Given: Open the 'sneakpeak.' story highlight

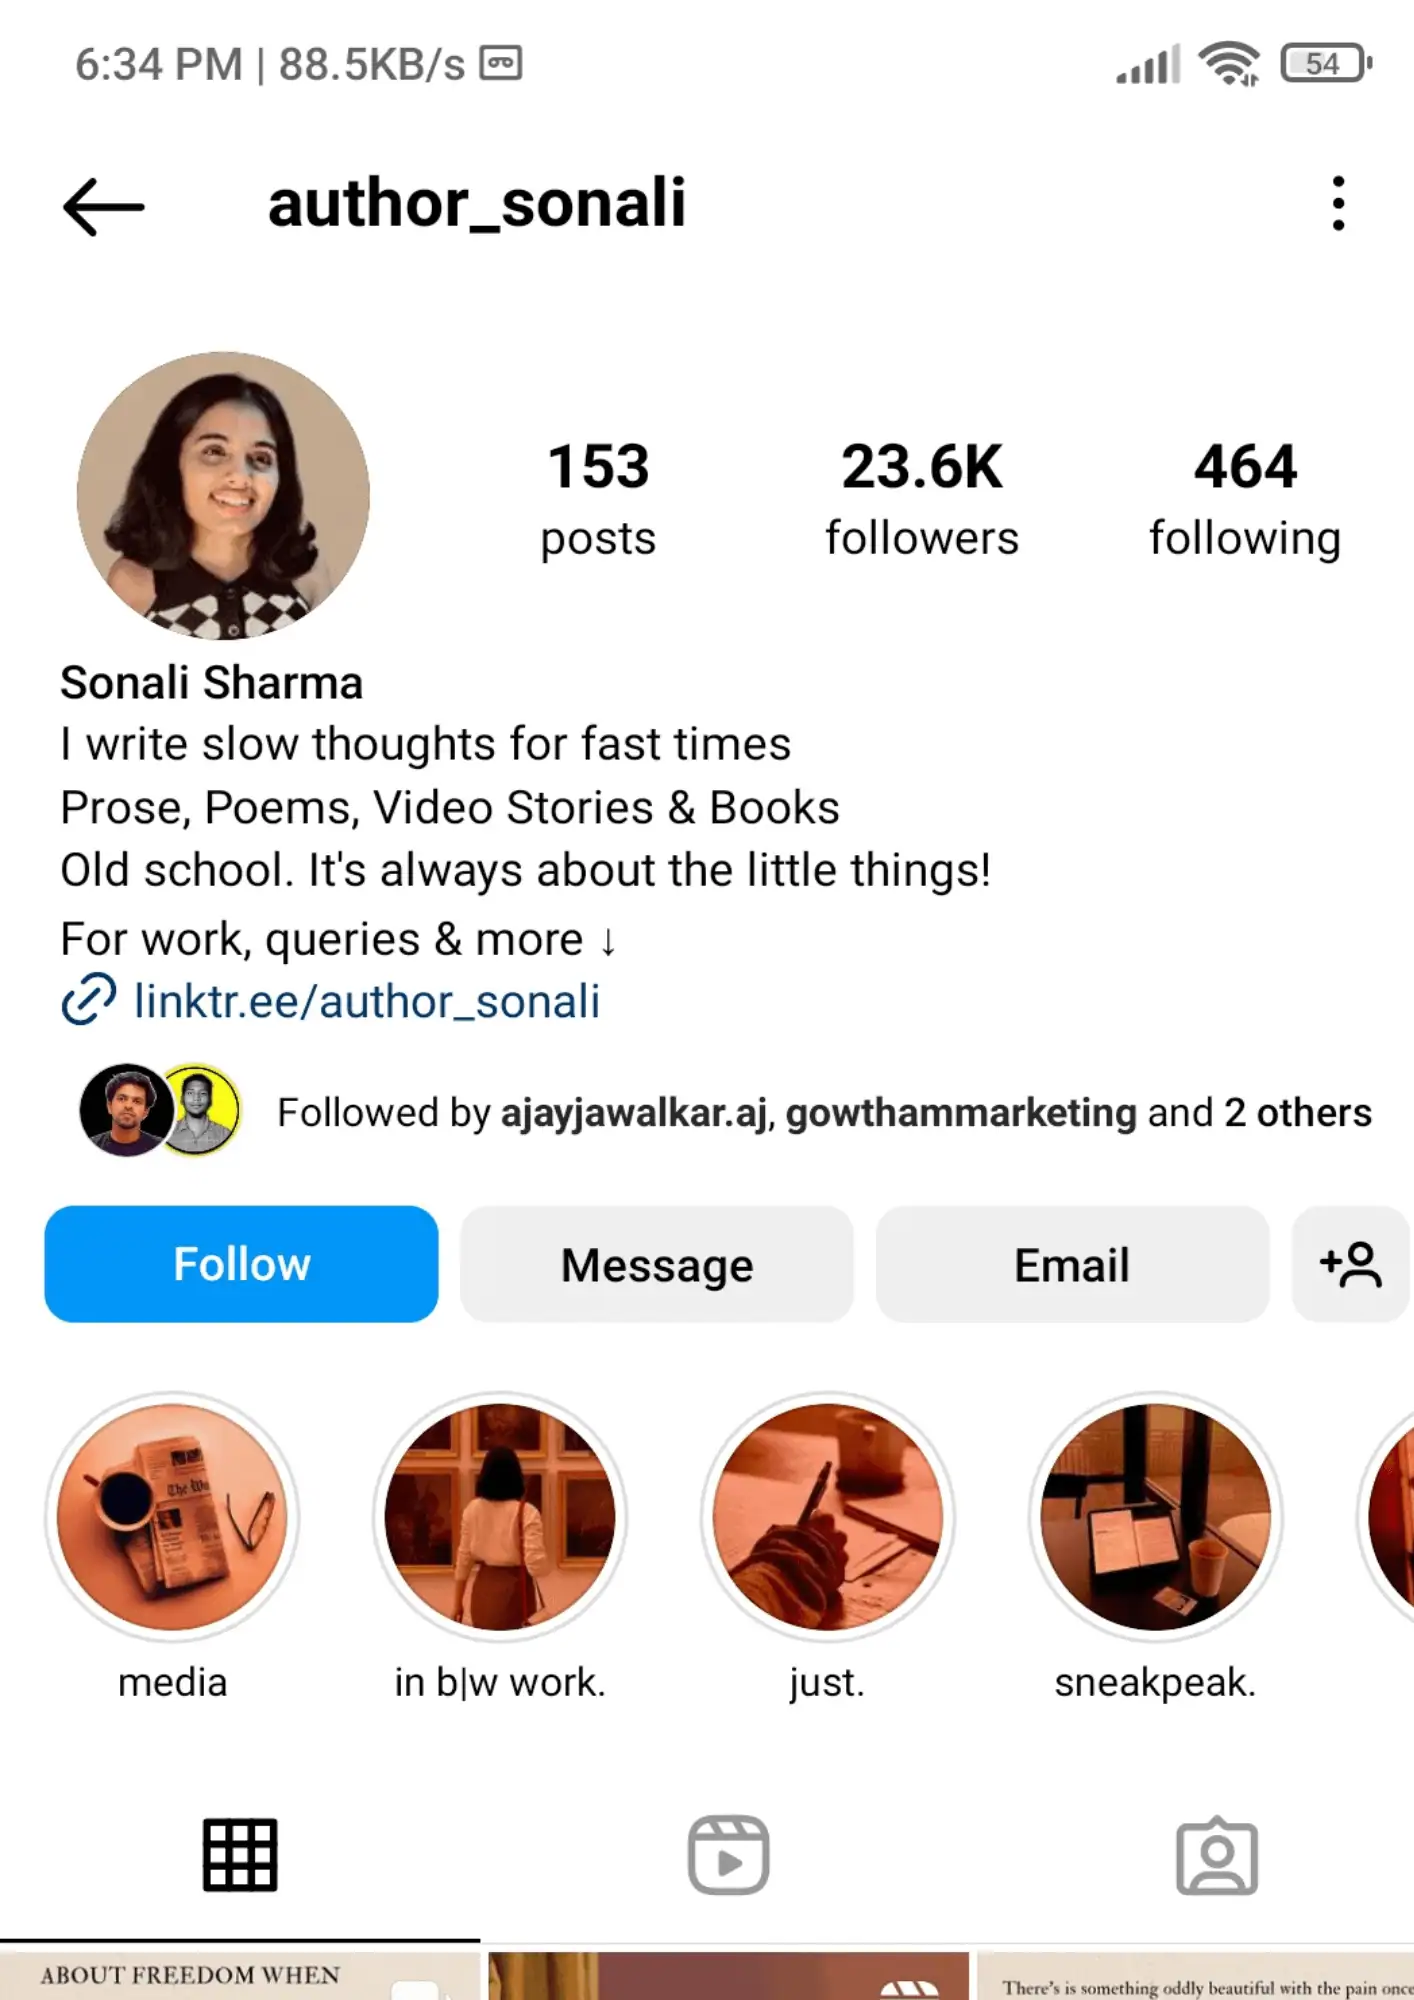Looking at the screenshot, I should 1155,1517.
